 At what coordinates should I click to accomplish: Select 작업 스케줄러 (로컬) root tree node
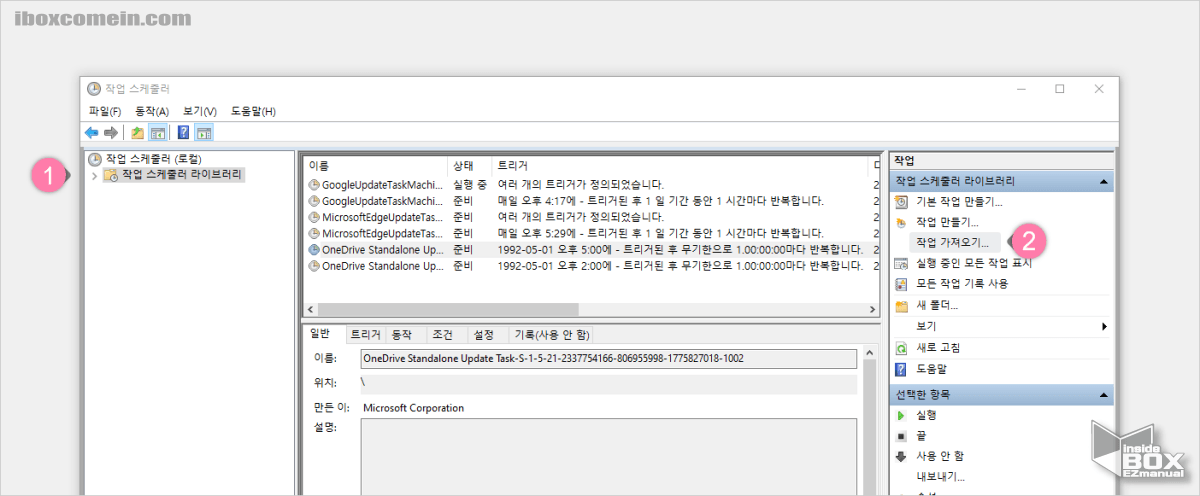point(144,159)
